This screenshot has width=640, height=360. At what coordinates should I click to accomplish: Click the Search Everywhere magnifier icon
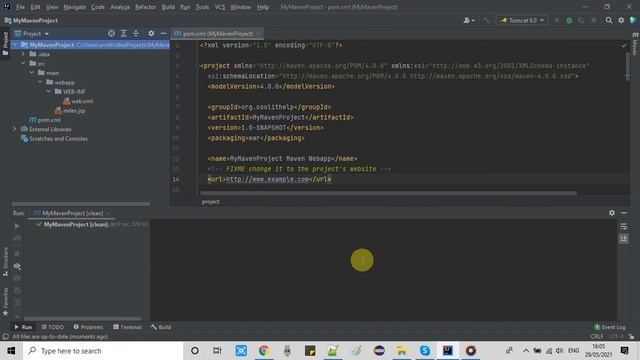coord(609,20)
